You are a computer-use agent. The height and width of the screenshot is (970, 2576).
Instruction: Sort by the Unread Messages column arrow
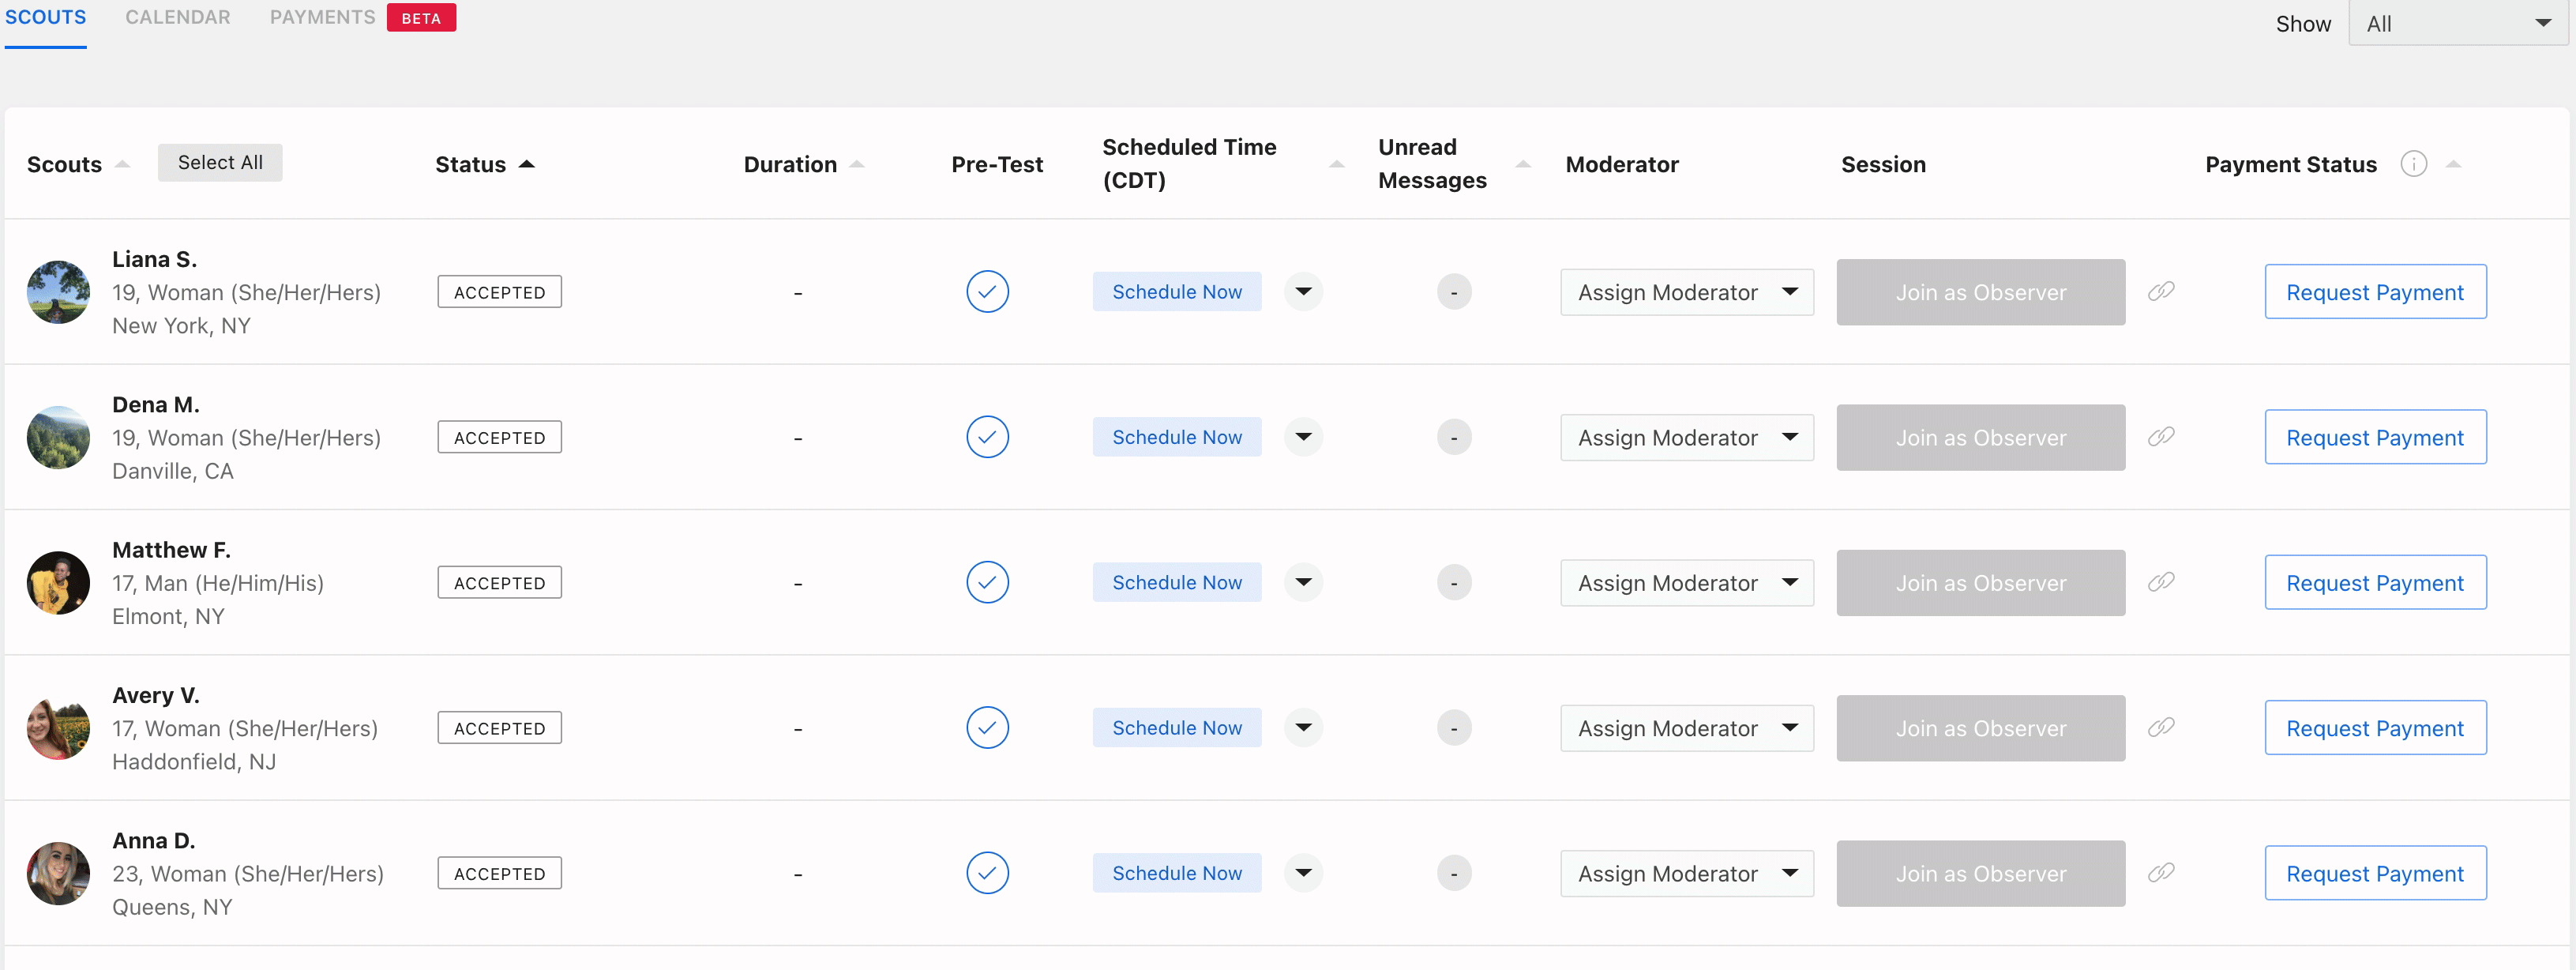(x=1523, y=164)
